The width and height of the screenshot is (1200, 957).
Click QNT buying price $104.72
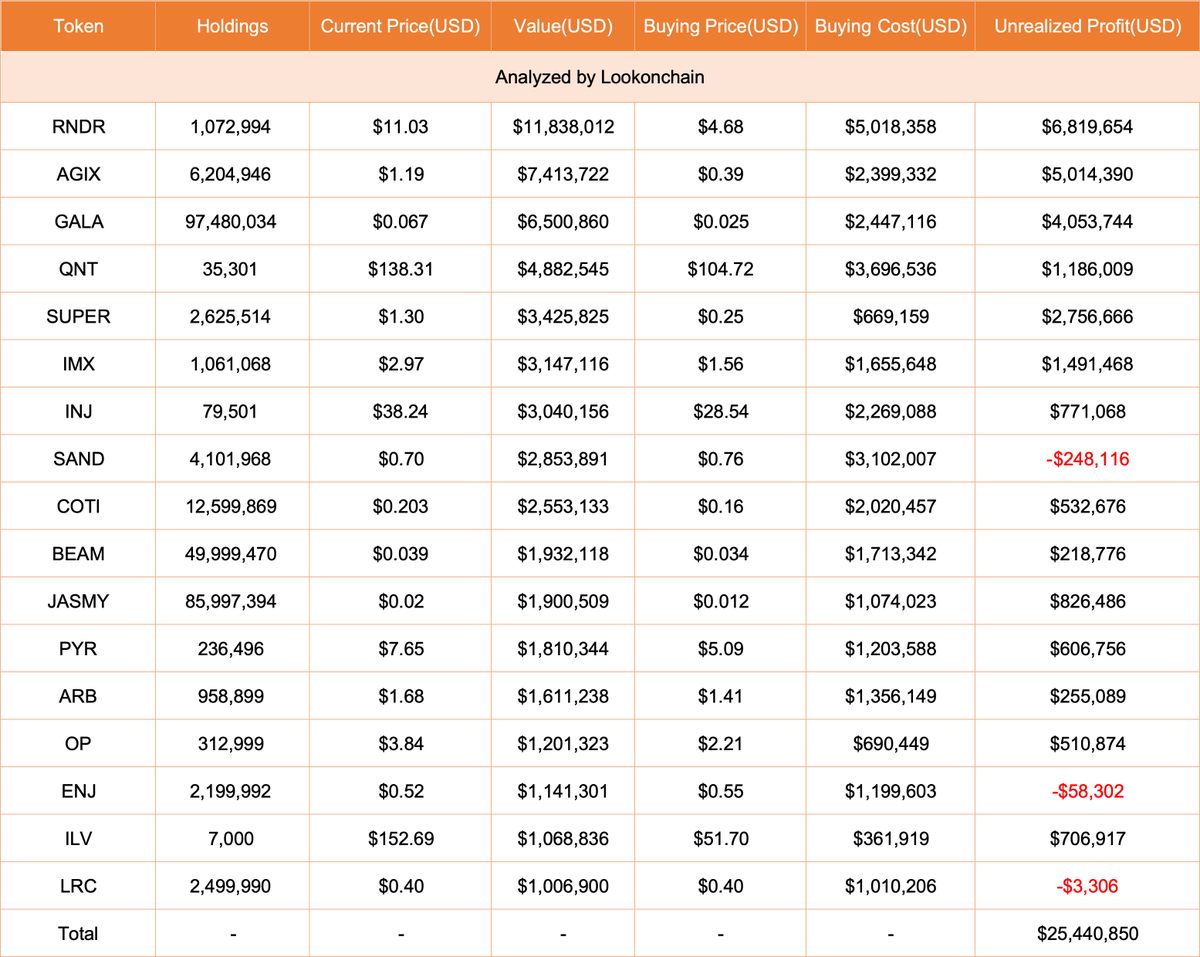721,269
